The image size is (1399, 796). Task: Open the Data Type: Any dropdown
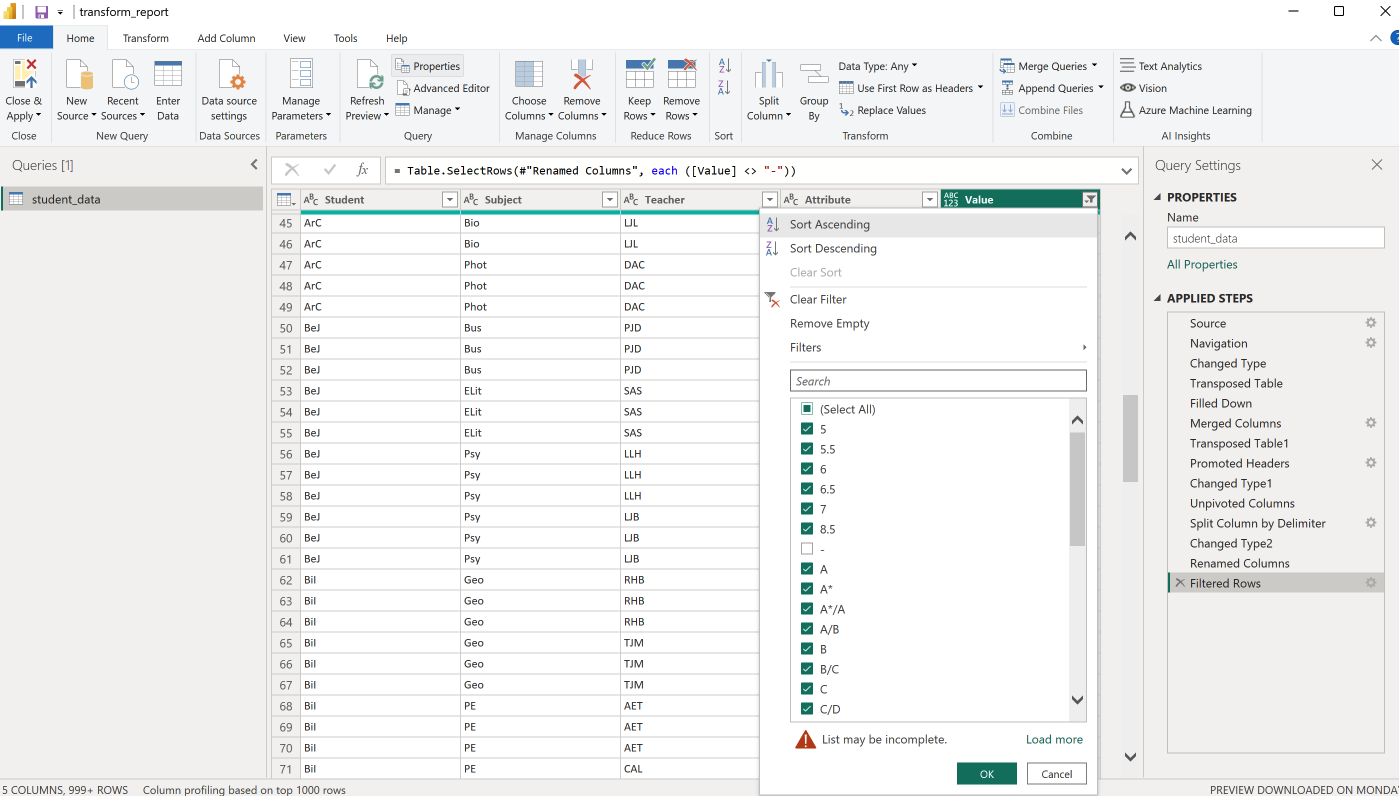(x=878, y=66)
